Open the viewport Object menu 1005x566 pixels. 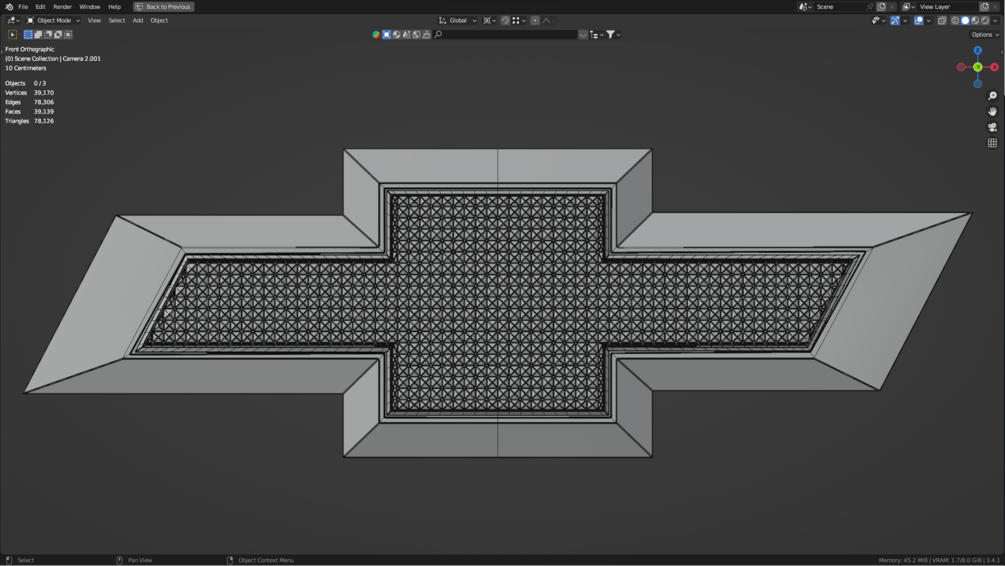(x=159, y=21)
